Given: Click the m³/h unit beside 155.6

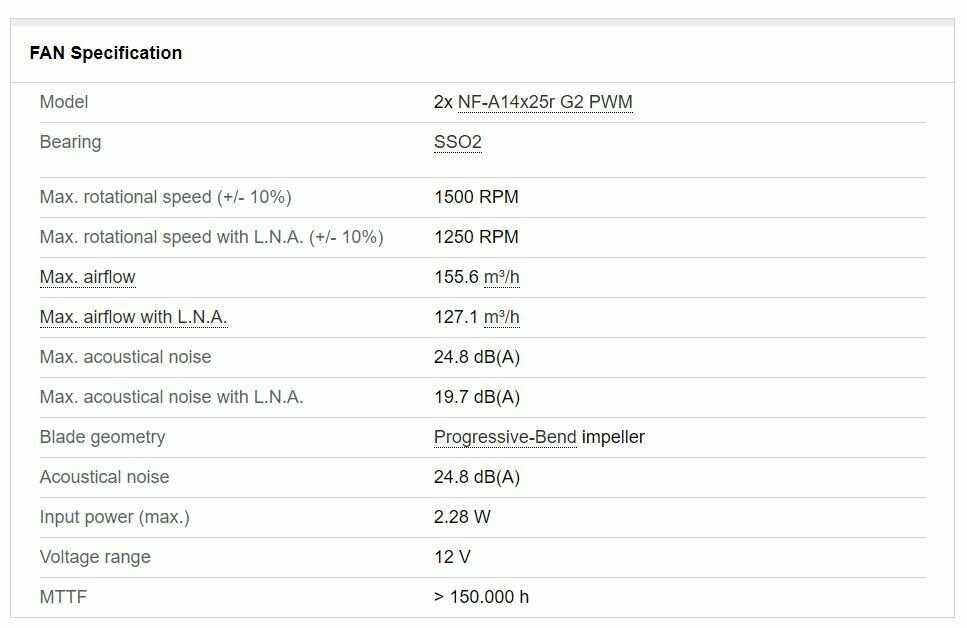Looking at the screenshot, I should [x=501, y=277].
